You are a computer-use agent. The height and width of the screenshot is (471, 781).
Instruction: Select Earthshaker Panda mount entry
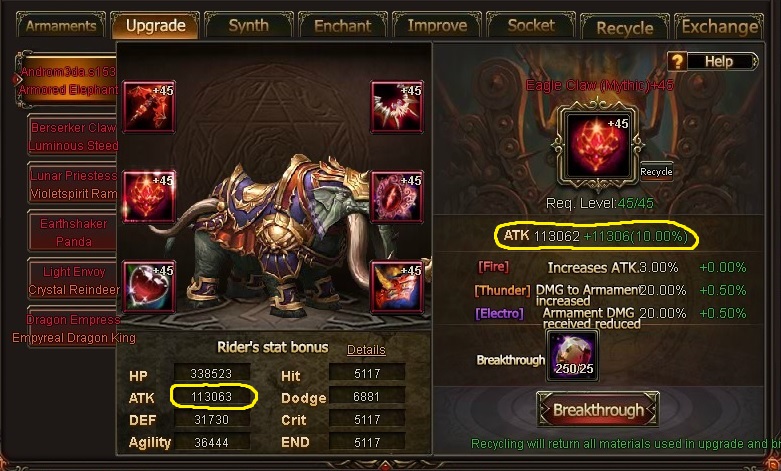click(73, 233)
